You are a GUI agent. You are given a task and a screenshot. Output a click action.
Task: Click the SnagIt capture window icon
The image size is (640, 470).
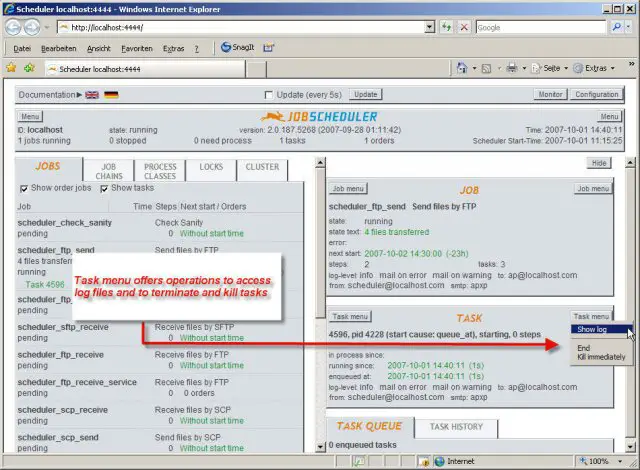pyautogui.click(x=269, y=48)
